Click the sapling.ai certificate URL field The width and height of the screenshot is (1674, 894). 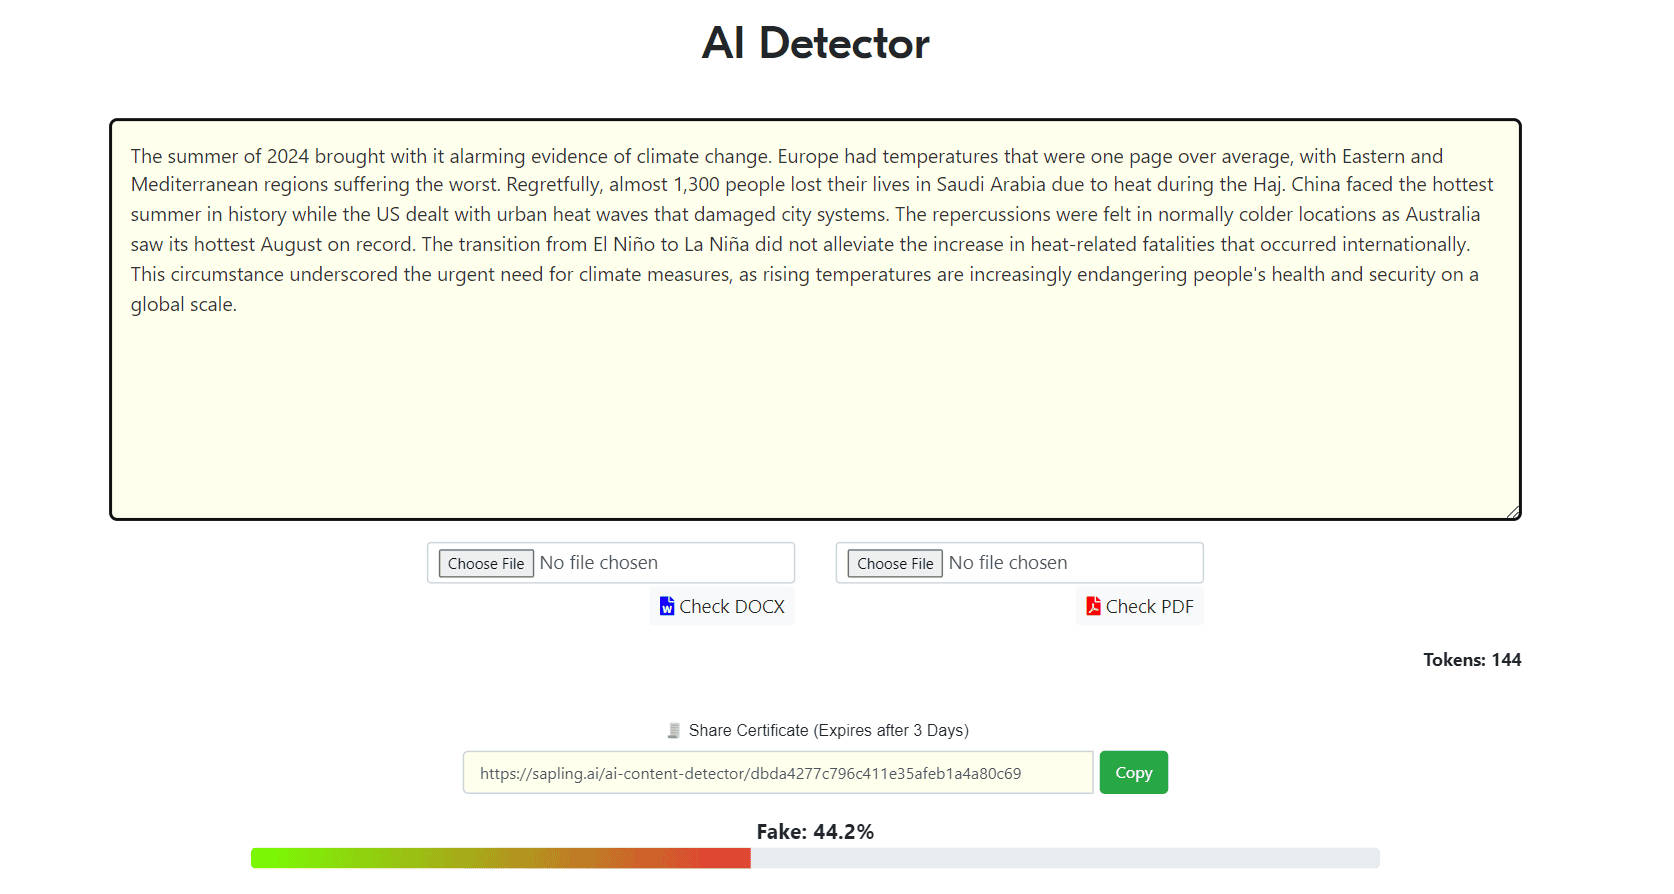click(x=777, y=773)
